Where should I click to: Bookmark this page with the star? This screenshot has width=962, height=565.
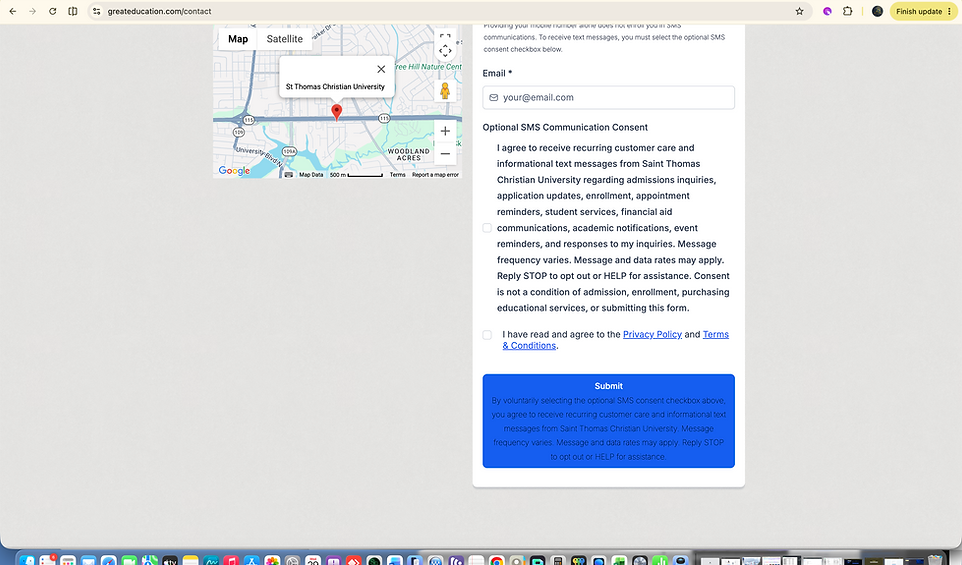(799, 11)
